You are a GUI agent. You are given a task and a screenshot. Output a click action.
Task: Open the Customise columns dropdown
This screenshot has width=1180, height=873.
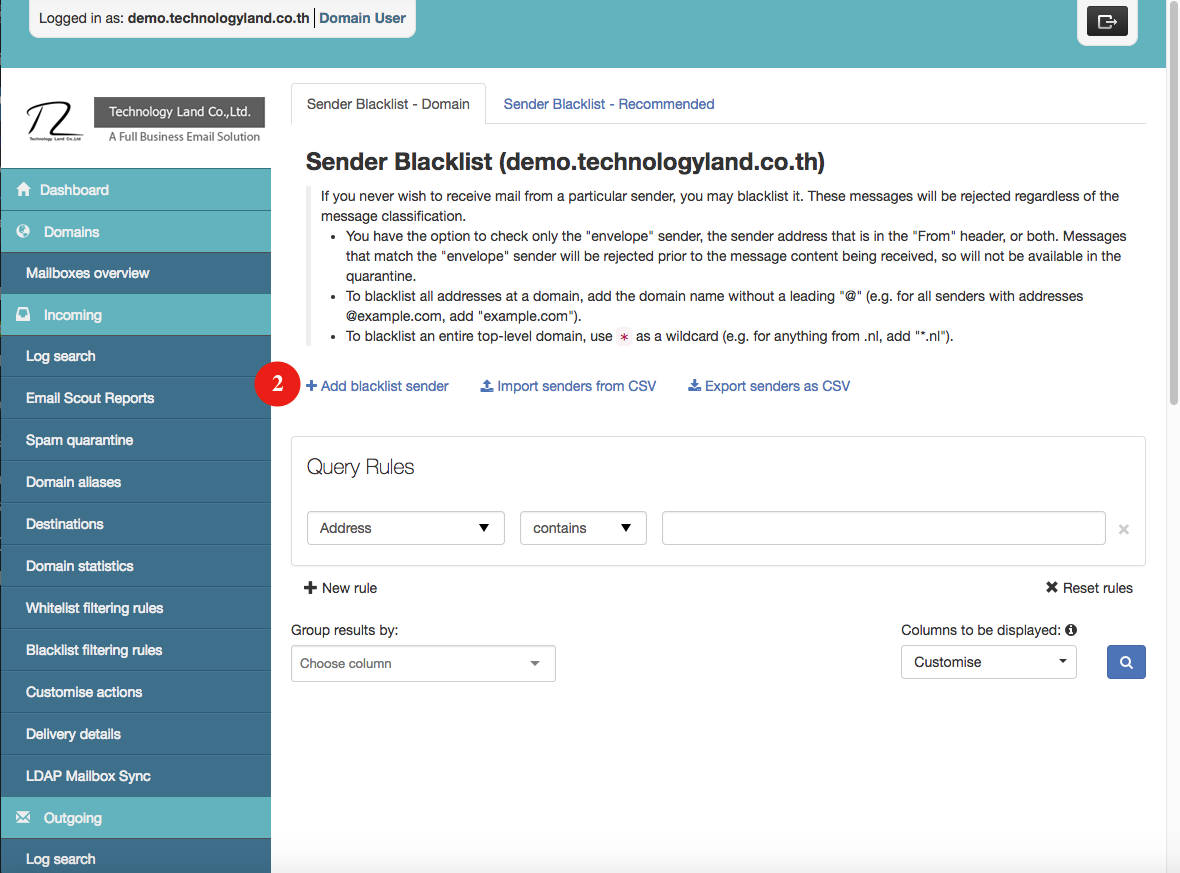pos(988,662)
